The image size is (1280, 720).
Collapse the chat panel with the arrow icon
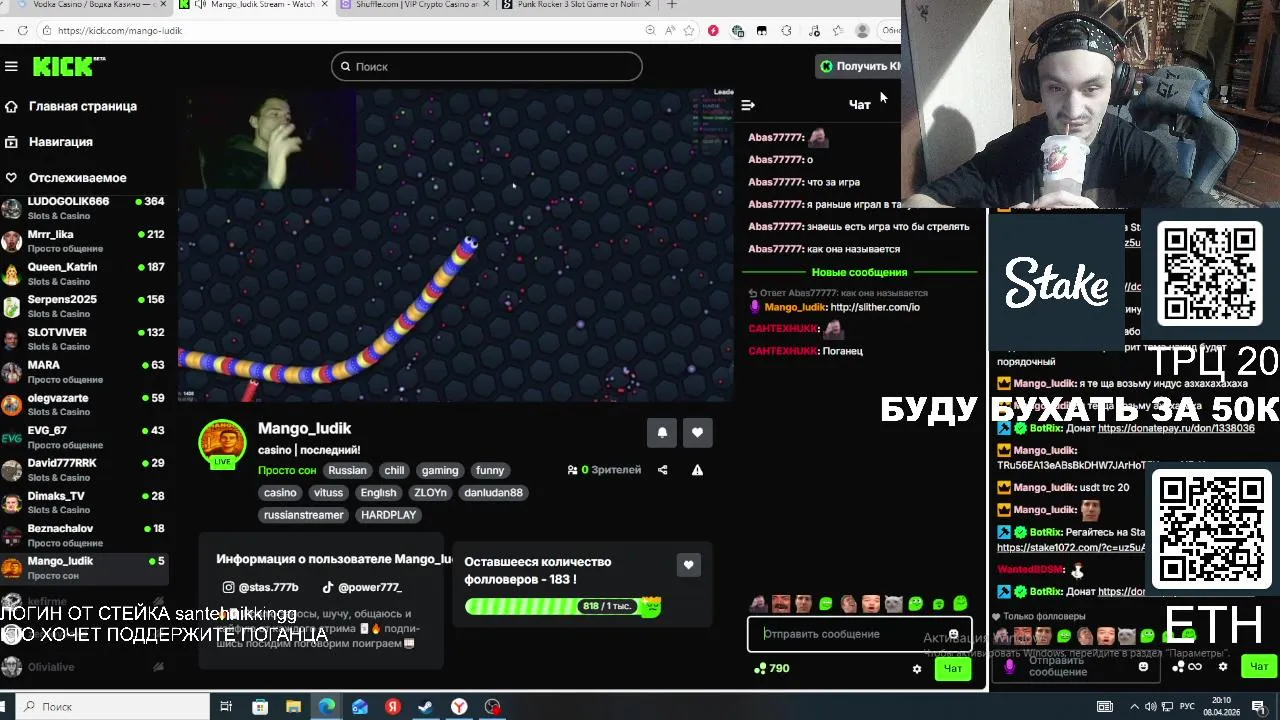(x=747, y=105)
